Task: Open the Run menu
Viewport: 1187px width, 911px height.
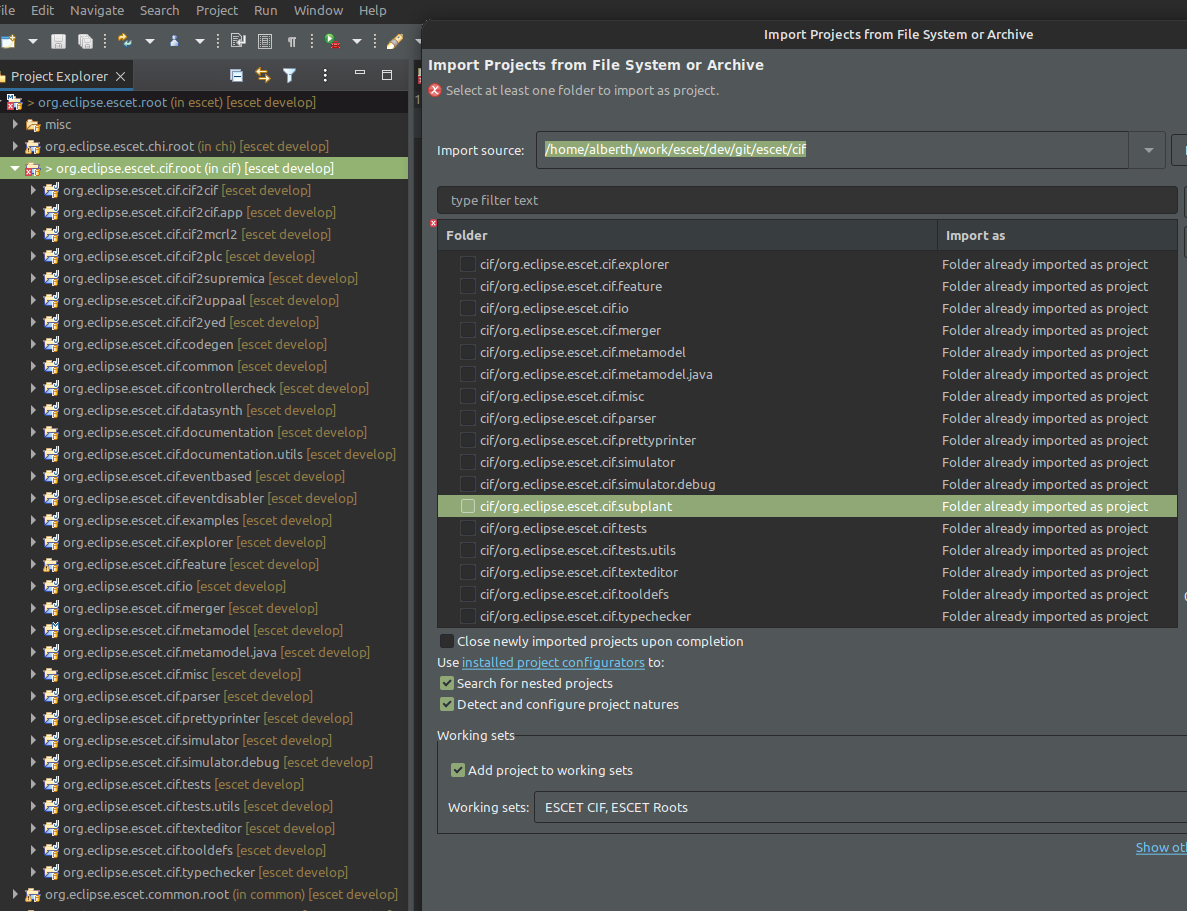Action: coord(266,11)
